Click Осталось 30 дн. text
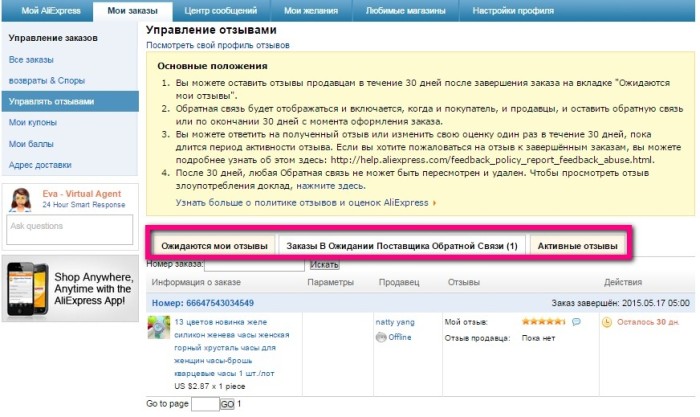The height and width of the screenshot is (417, 700). [x=648, y=322]
